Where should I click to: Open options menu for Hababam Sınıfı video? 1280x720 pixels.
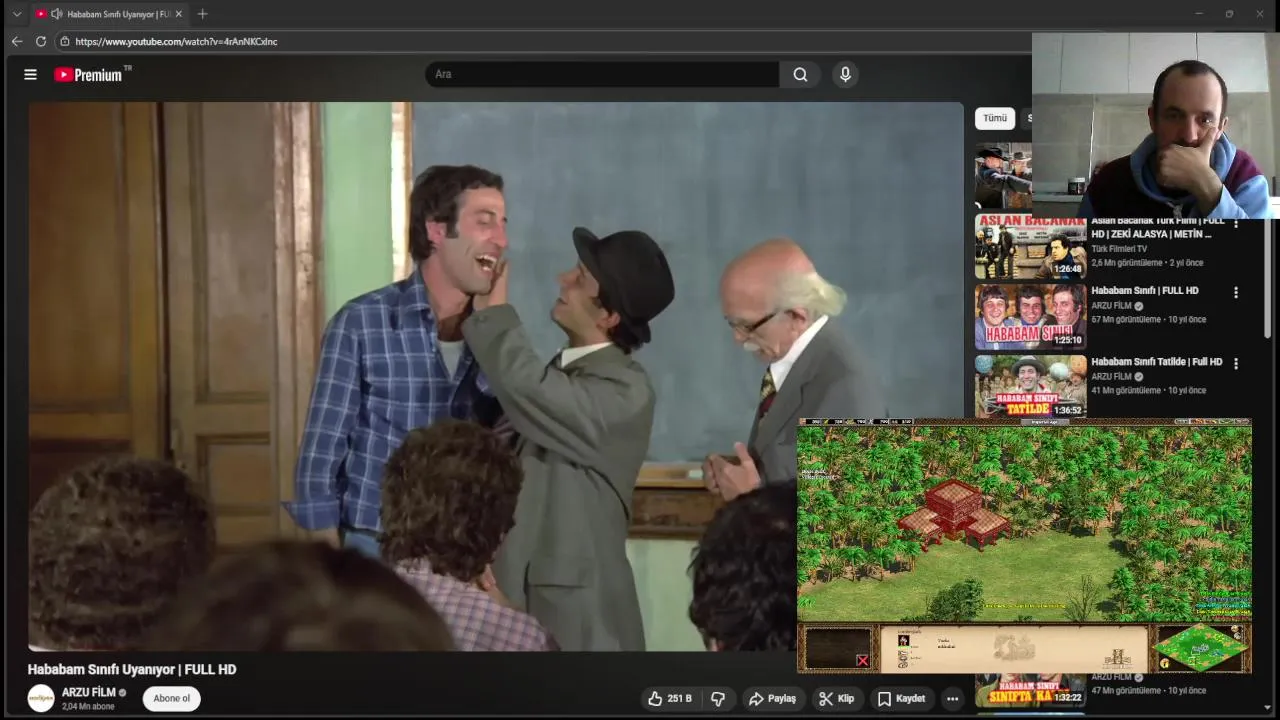pos(1236,293)
